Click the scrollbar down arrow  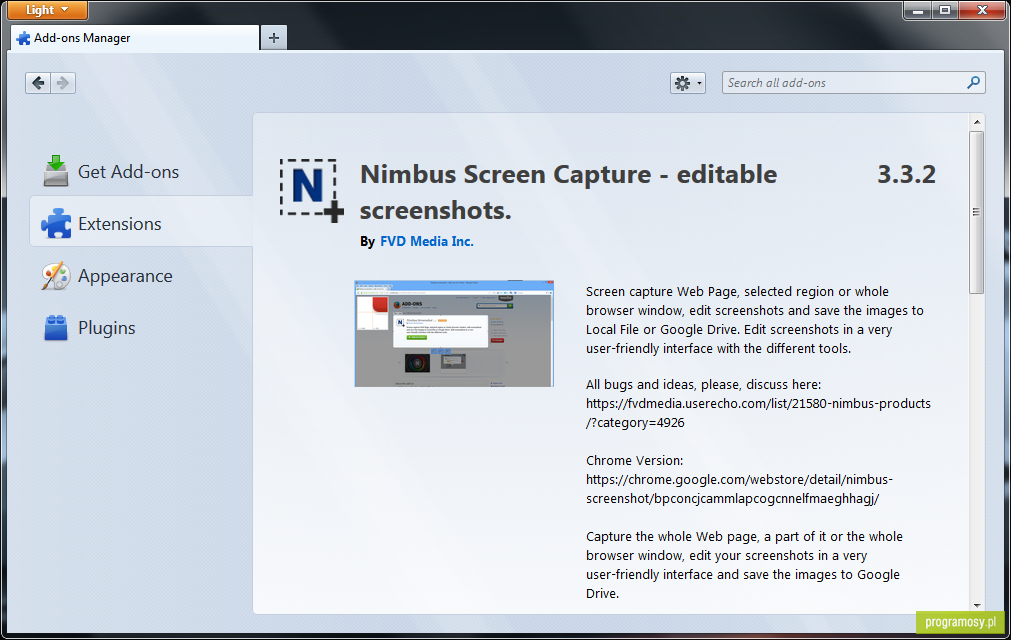pyautogui.click(x=977, y=606)
